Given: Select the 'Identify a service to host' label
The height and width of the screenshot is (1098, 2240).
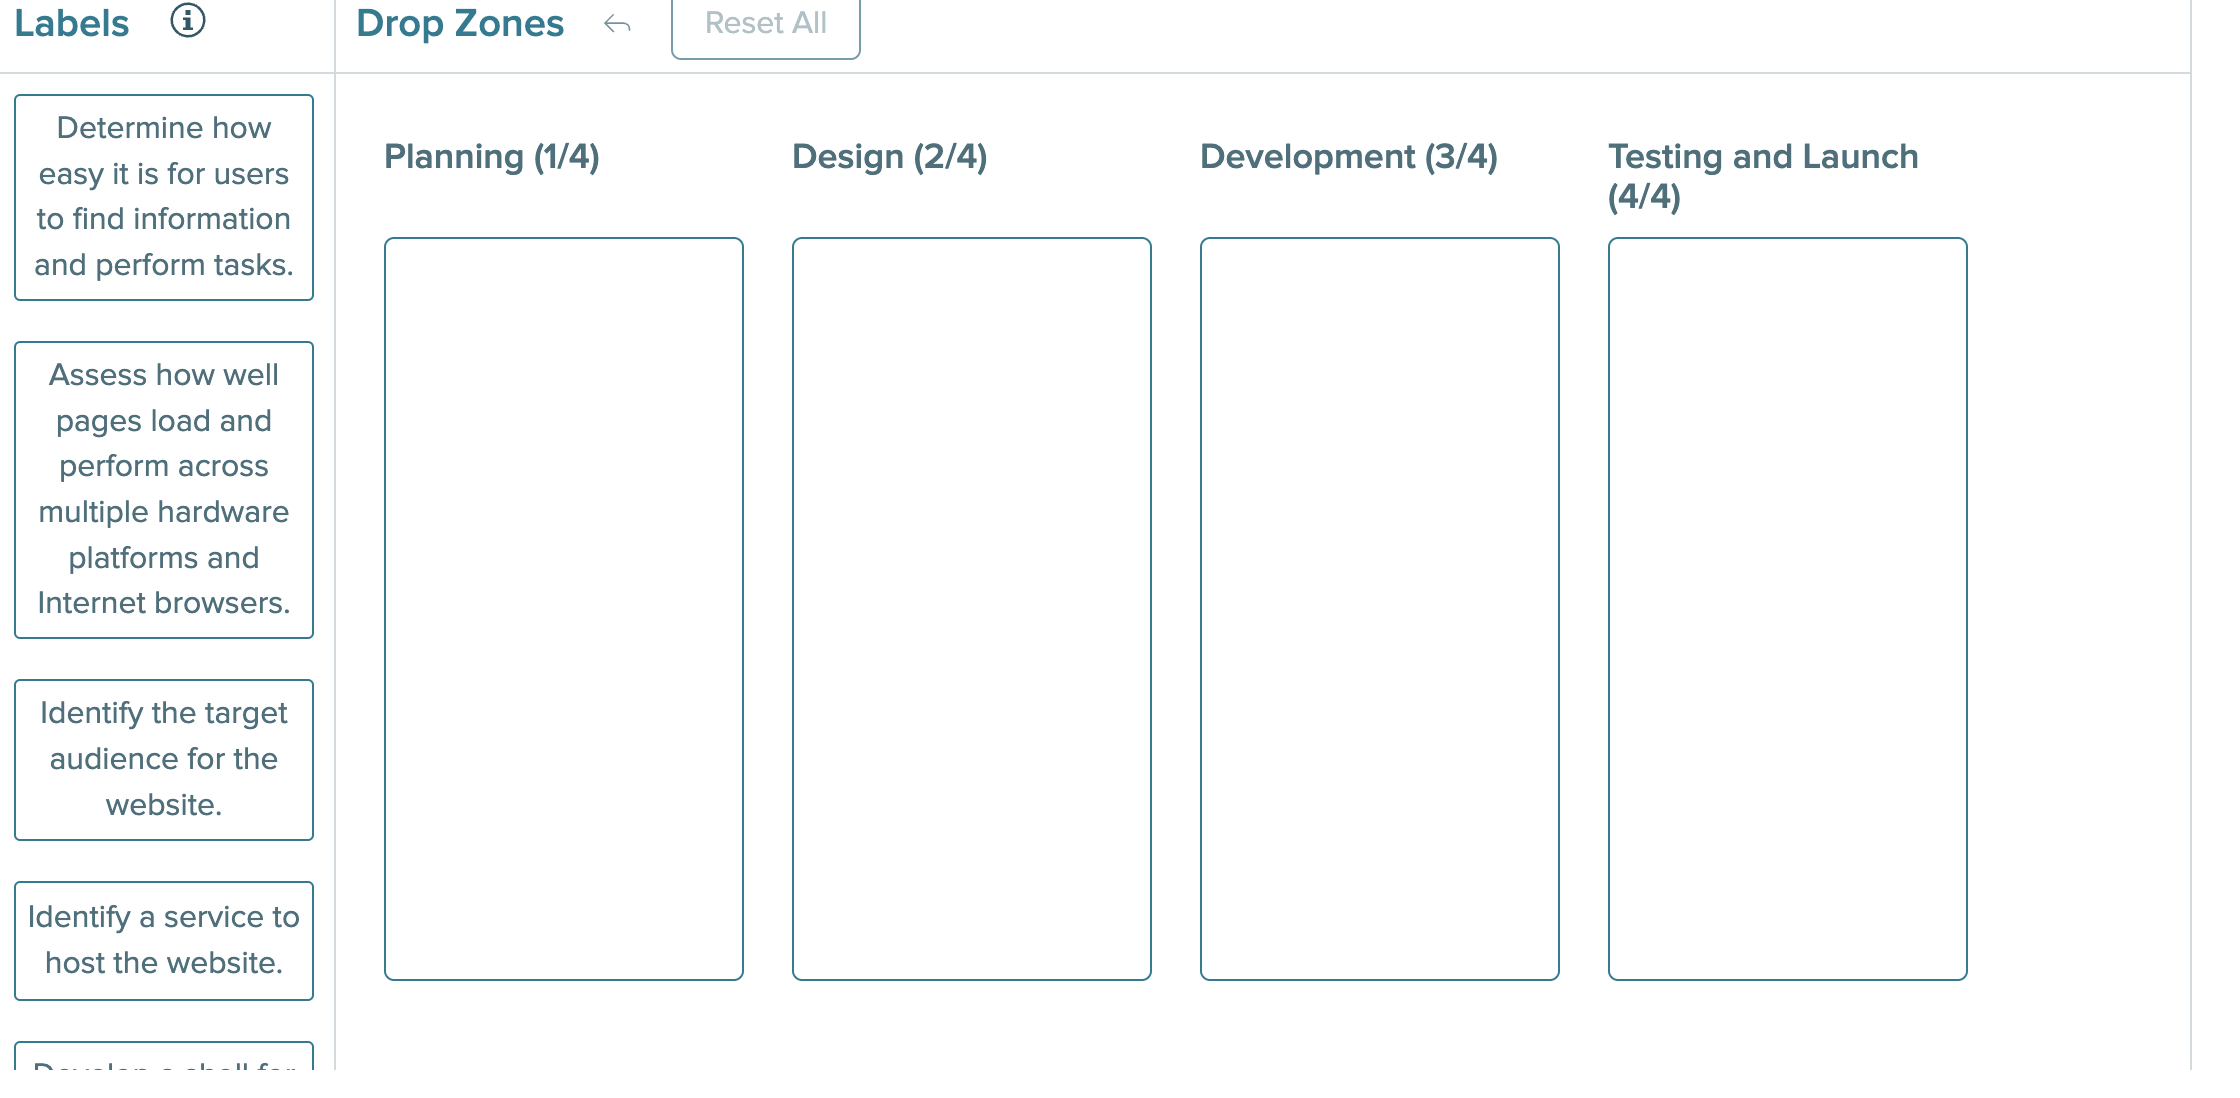Looking at the screenshot, I should coord(164,940).
